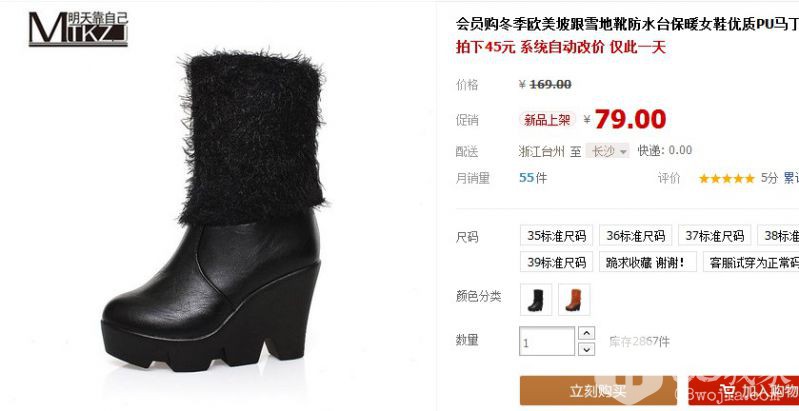Click the 加入购物车 add to cart button
This screenshot has width=799, height=411.
(743, 391)
